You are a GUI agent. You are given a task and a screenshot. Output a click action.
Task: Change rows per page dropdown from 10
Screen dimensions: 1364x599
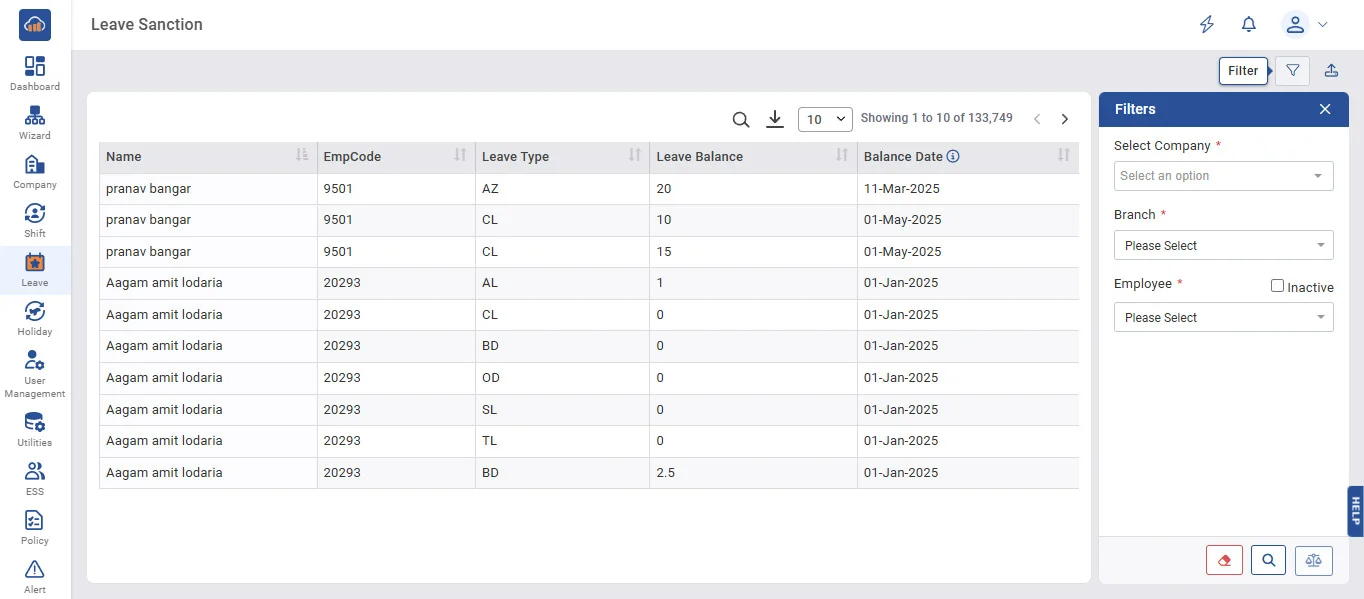(825, 119)
